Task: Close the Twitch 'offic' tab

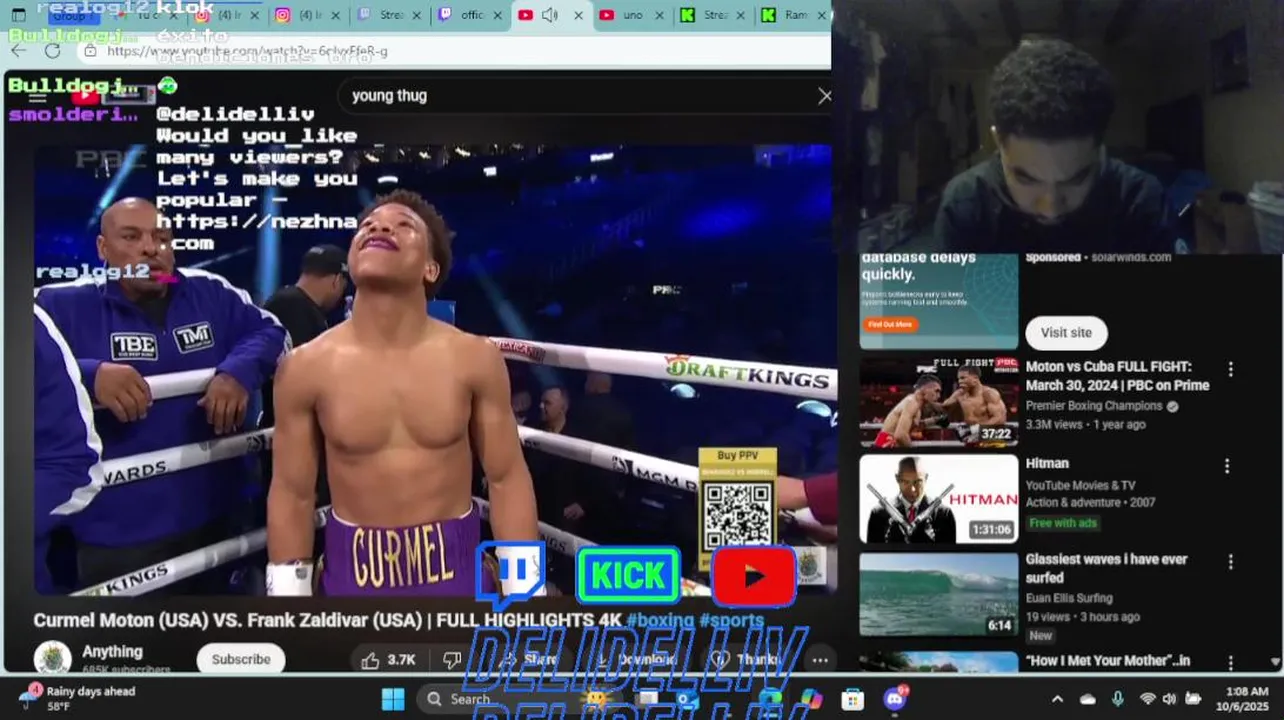Action: 497,15
